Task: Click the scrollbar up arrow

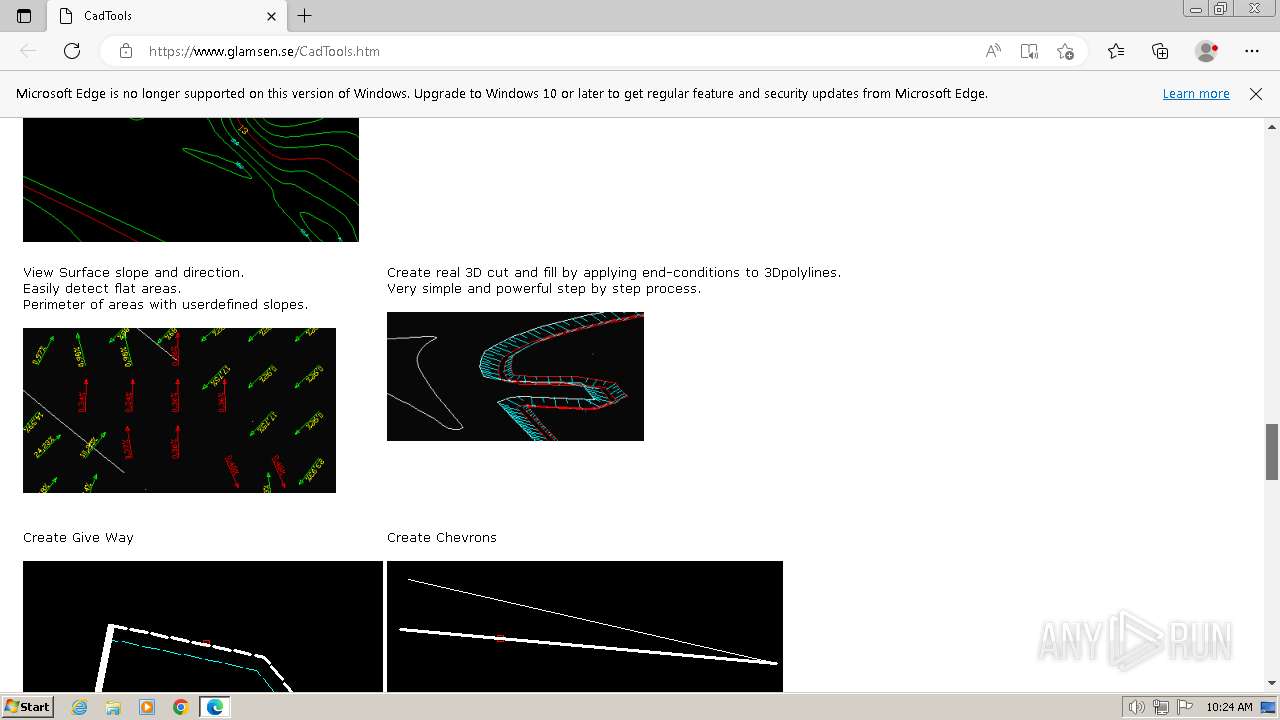Action: click(1272, 127)
